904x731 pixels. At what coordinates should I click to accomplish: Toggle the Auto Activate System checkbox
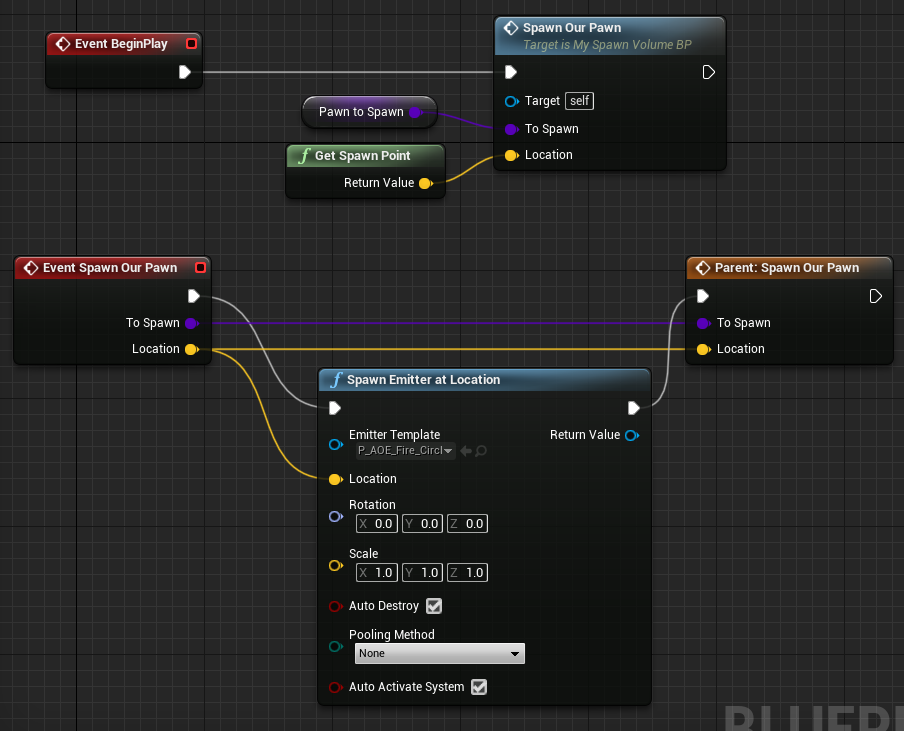(479, 687)
